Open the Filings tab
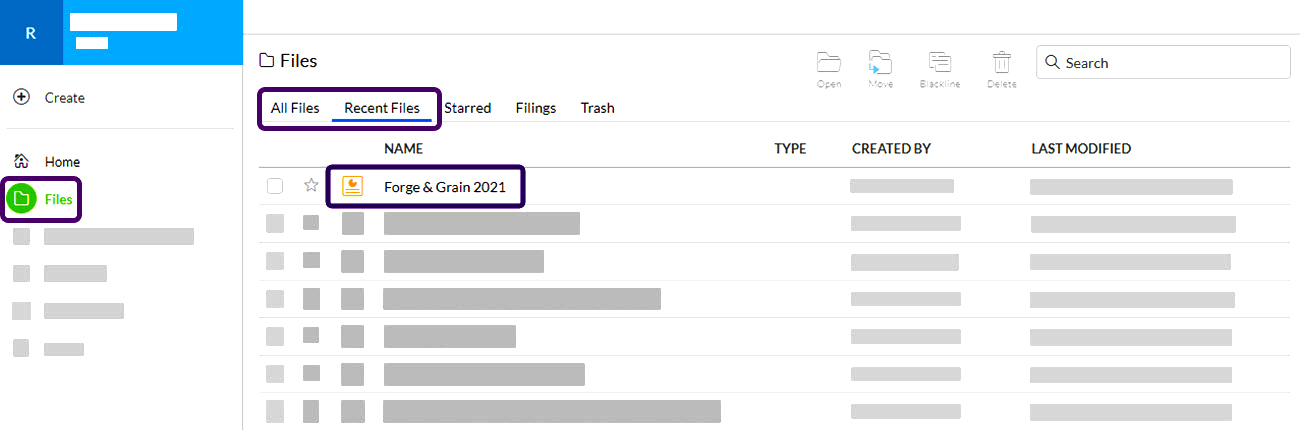Screen dimensions: 1300x430 536,108
